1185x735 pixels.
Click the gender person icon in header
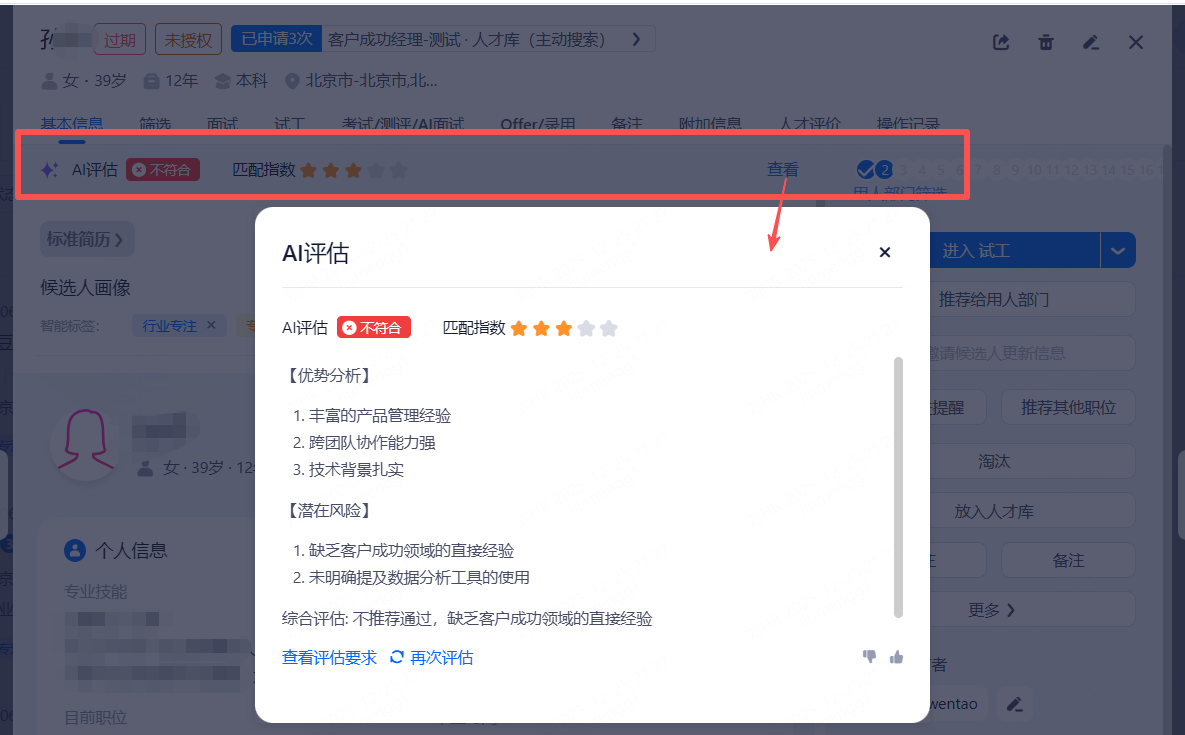[x=49, y=81]
